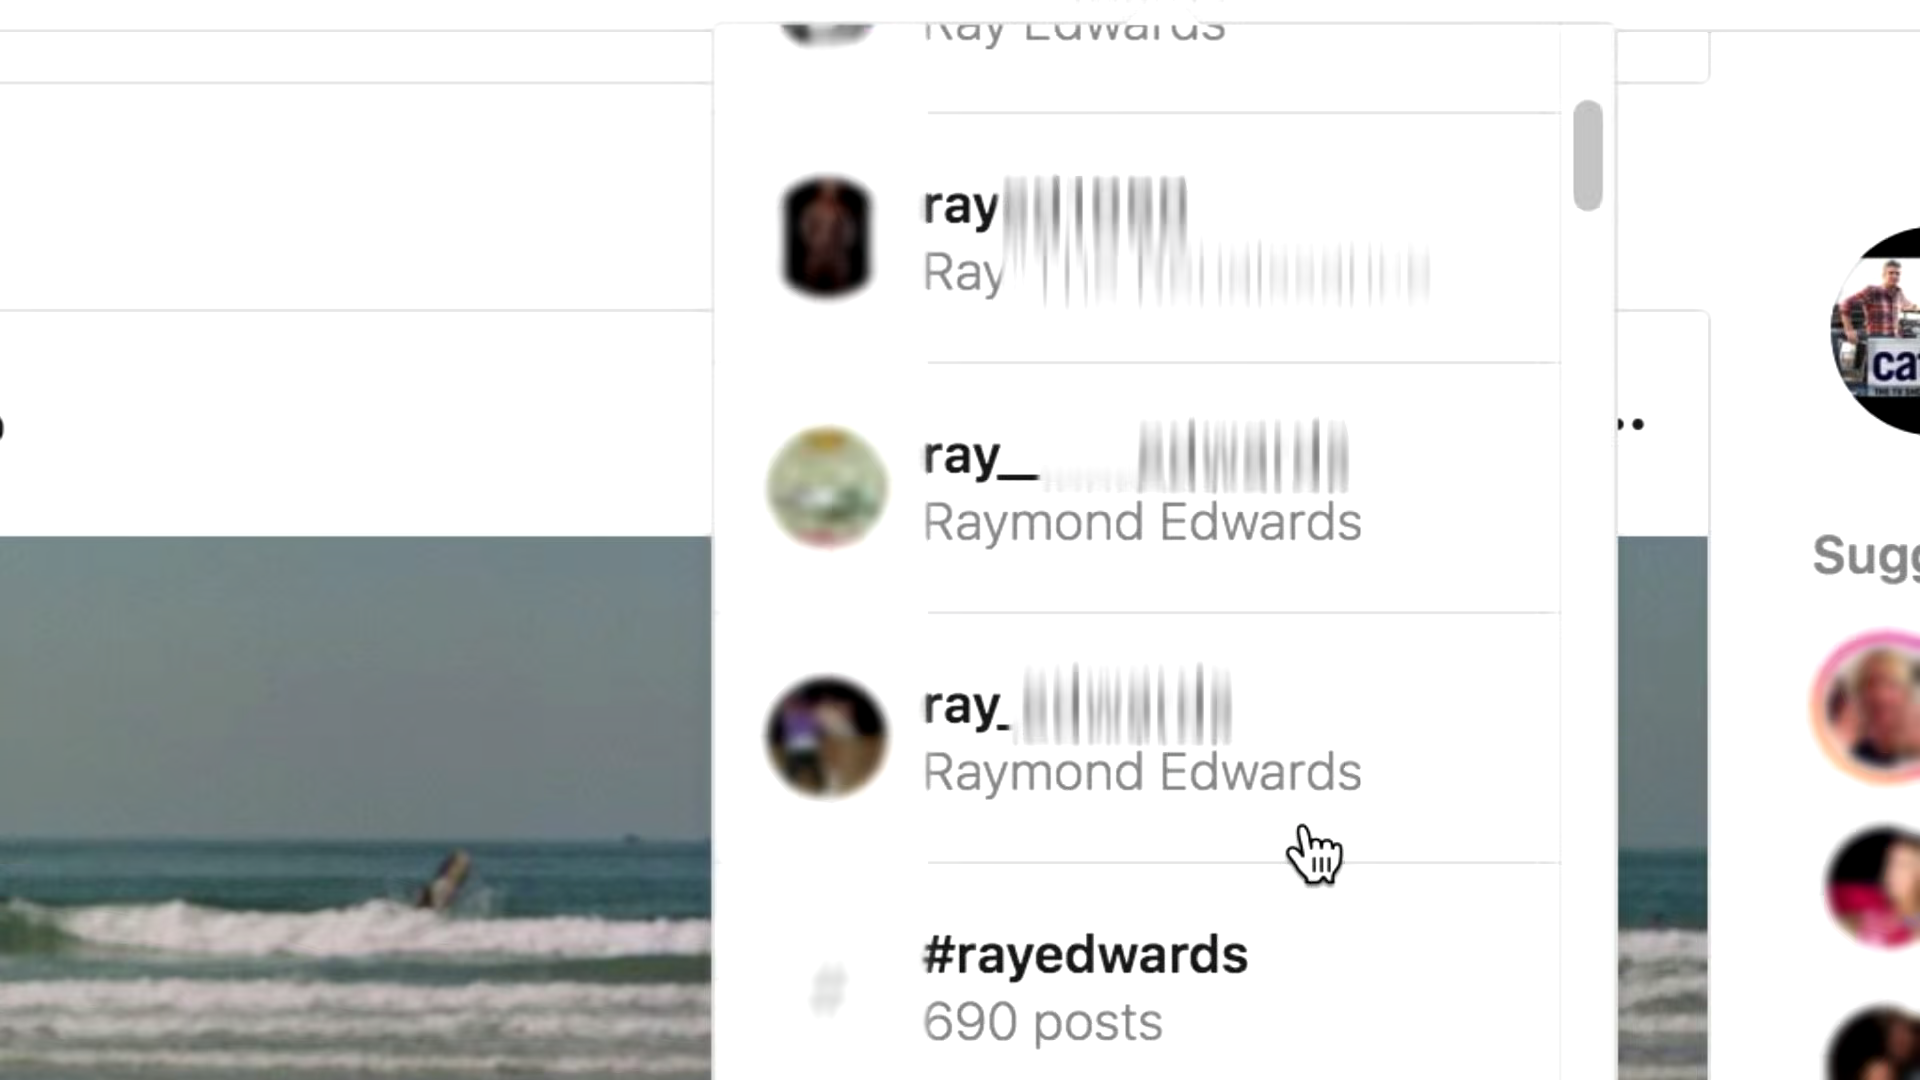Select Raymond Edwards name under ray_ username
The width and height of the screenshot is (1920, 1080).
[x=1142, y=772]
